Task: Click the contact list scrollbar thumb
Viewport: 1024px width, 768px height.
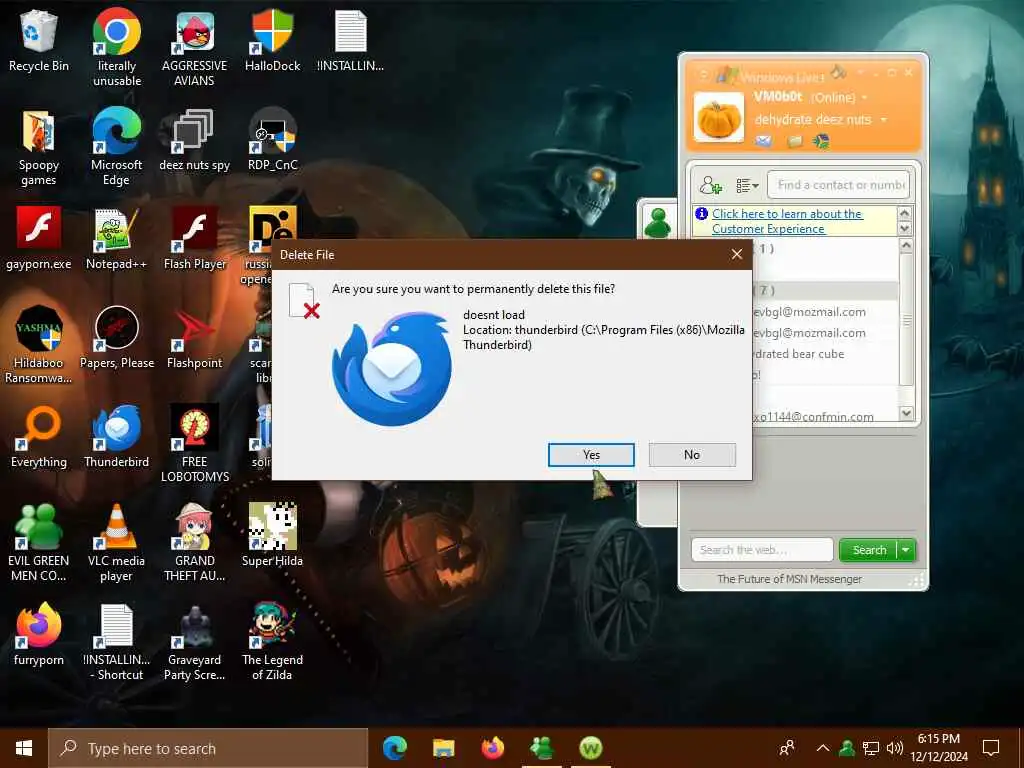Action: 906,320
